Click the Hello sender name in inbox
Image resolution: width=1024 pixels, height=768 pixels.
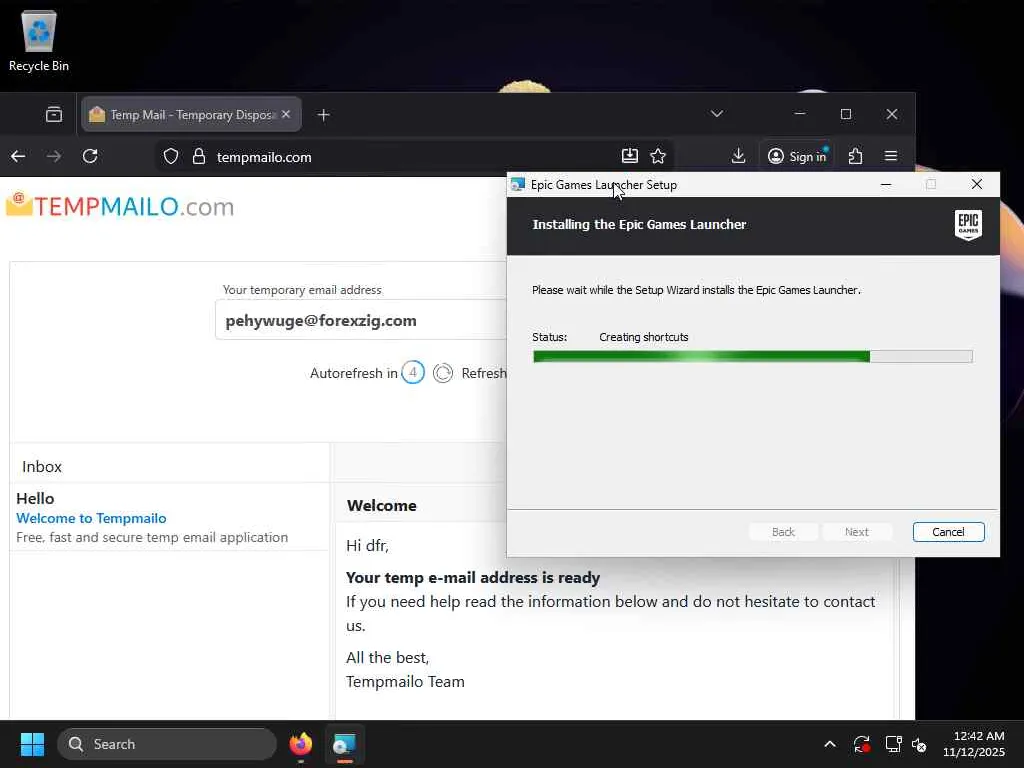click(35, 498)
